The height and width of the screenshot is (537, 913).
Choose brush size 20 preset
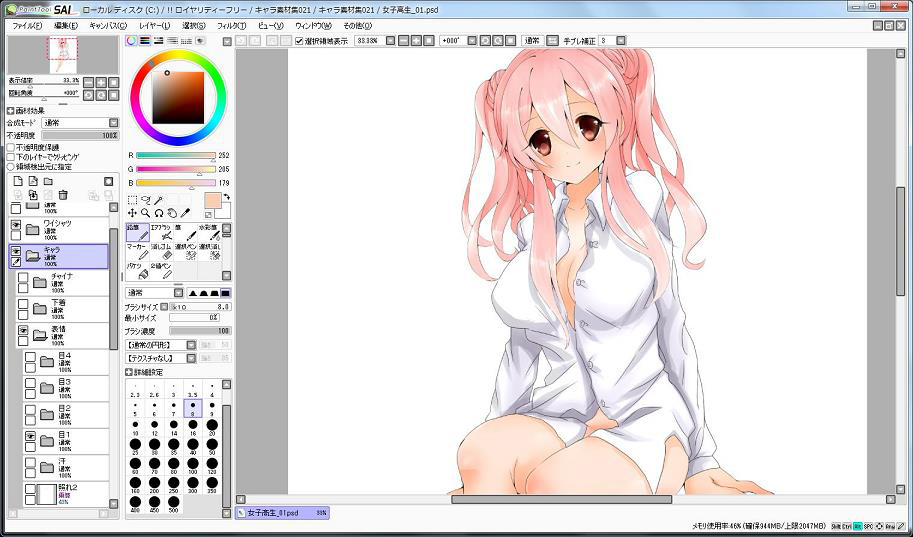[212, 425]
